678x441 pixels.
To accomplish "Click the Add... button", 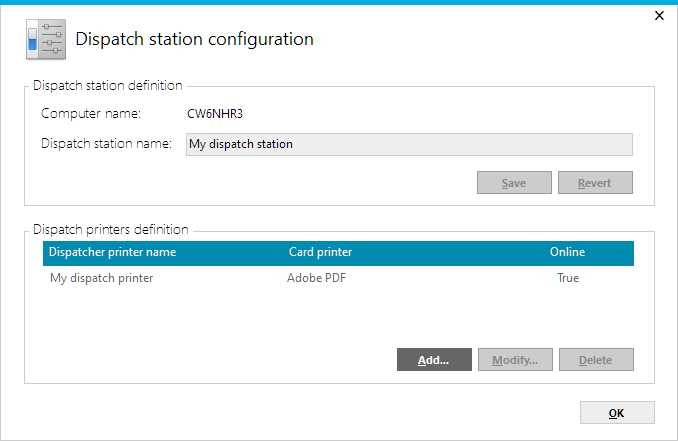I will pyautogui.click(x=434, y=360).
